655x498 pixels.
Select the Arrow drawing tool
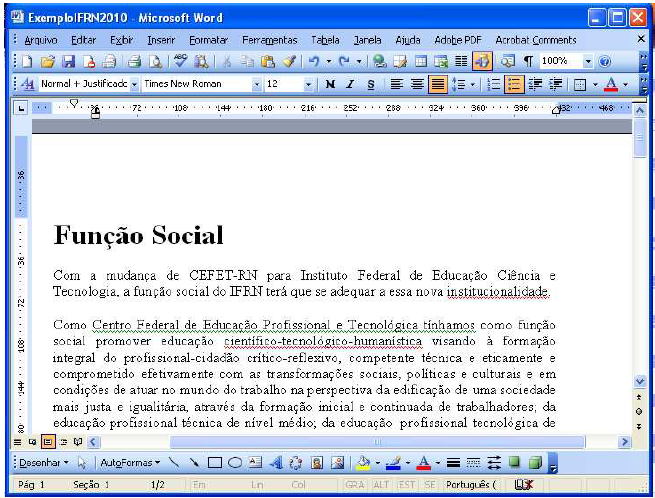(194, 462)
